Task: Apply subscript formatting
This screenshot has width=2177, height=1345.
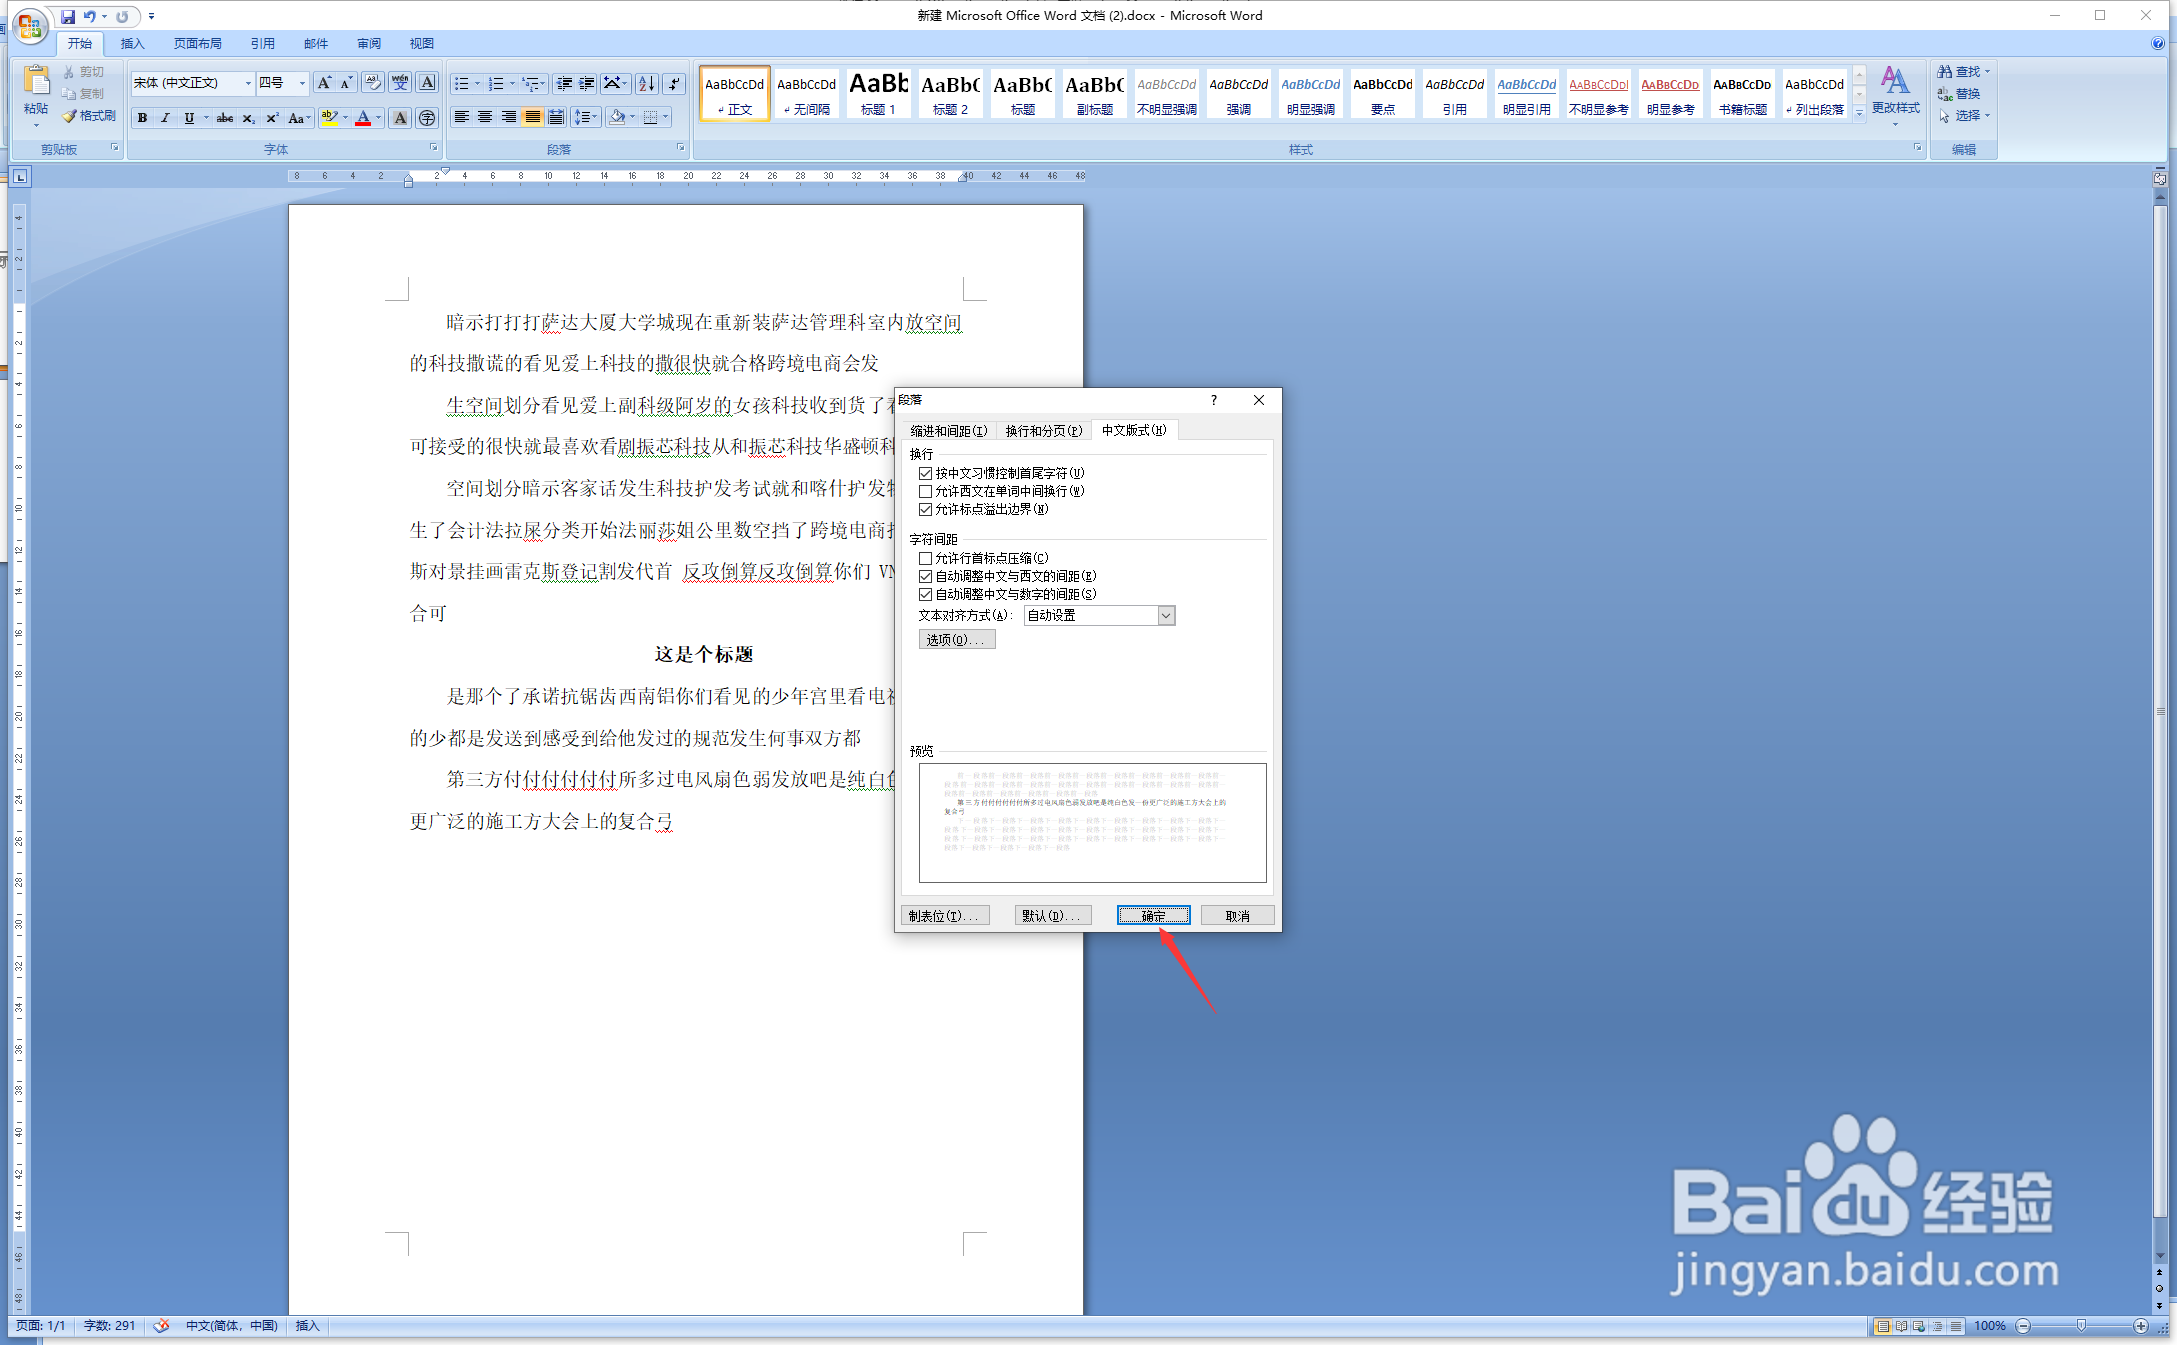Action: 248,118
